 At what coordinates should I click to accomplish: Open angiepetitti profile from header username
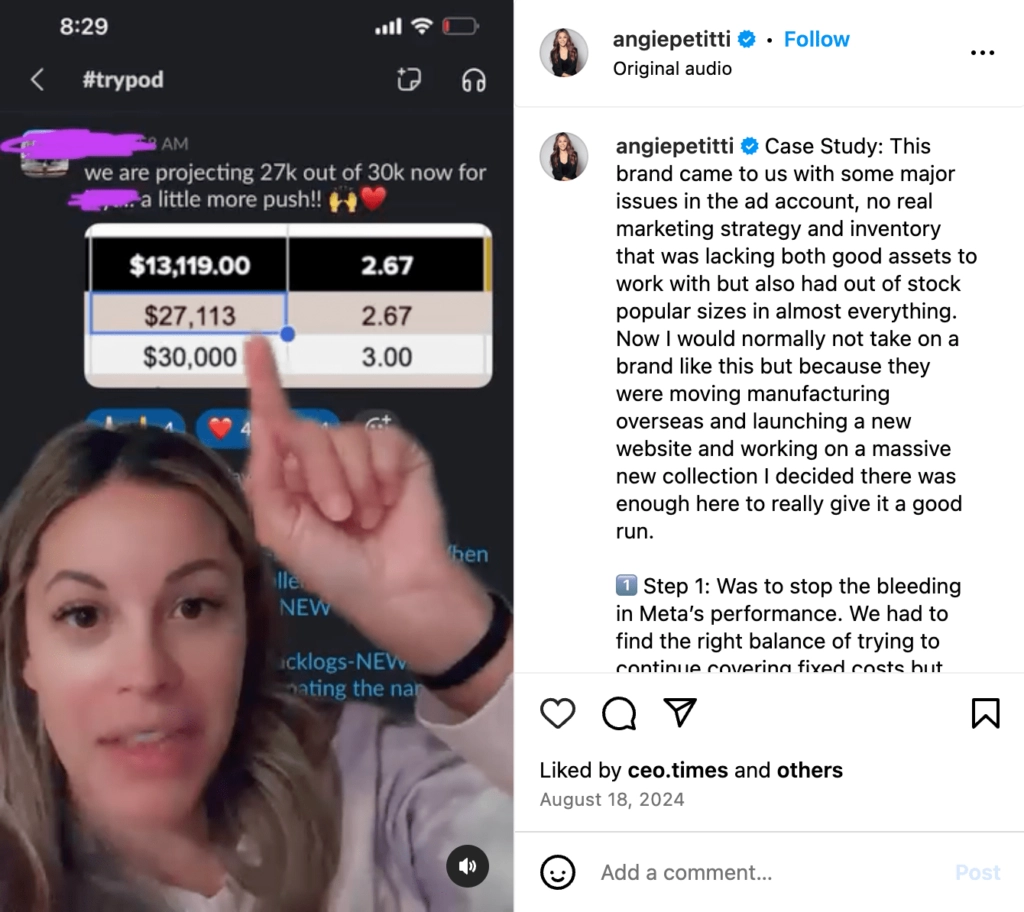tap(671, 39)
